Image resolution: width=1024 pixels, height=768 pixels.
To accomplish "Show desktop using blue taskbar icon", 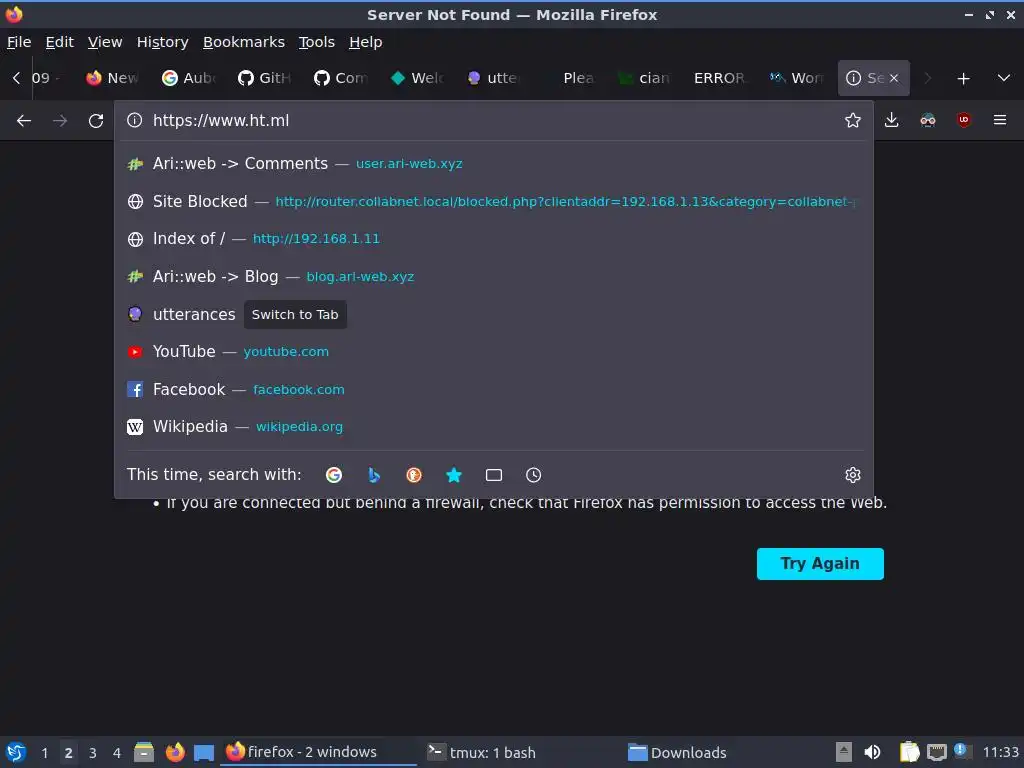I will tap(204, 752).
